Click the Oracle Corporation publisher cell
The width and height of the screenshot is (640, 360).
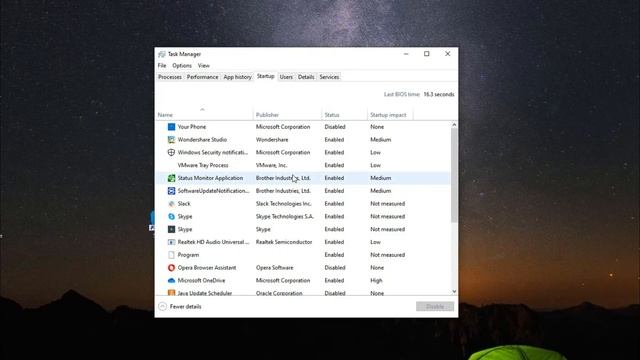[x=279, y=293]
